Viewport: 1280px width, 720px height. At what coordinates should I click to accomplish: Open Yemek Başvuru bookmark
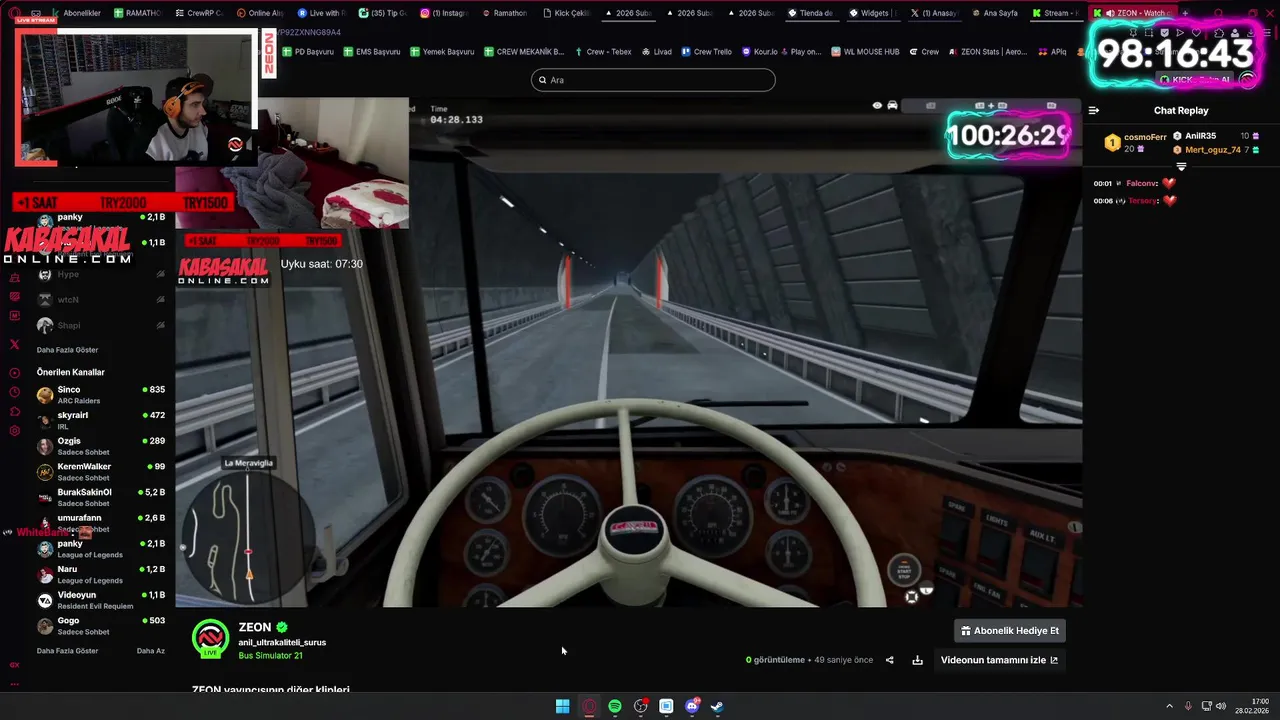pyautogui.click(x=442, y=52)
